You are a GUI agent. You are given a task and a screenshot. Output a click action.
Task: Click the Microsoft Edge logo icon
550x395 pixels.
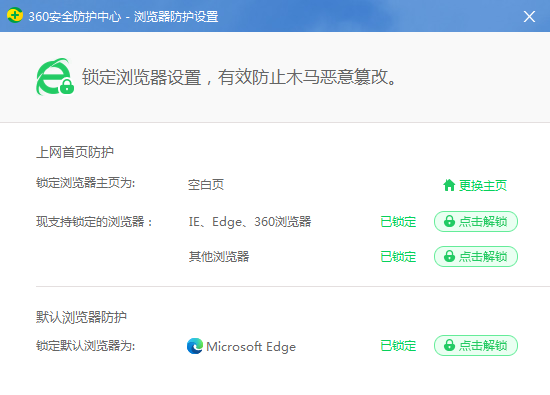click(x=195, y=346)
